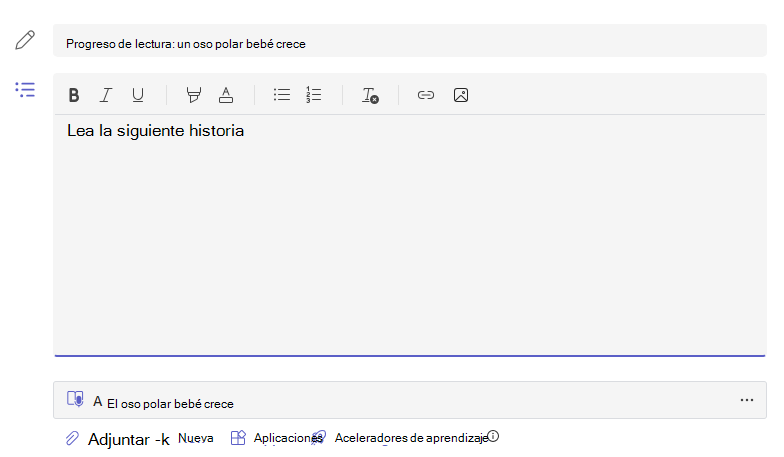Toggle underline formatting
The width and height of the screenshot is (784, 457).
pyautogui.click(x=138, y=95)
